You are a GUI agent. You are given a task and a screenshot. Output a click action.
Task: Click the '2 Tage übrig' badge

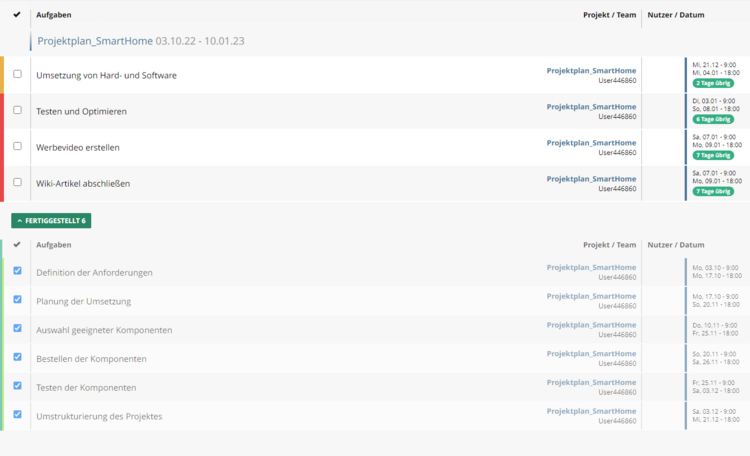[x=712, y=83]
